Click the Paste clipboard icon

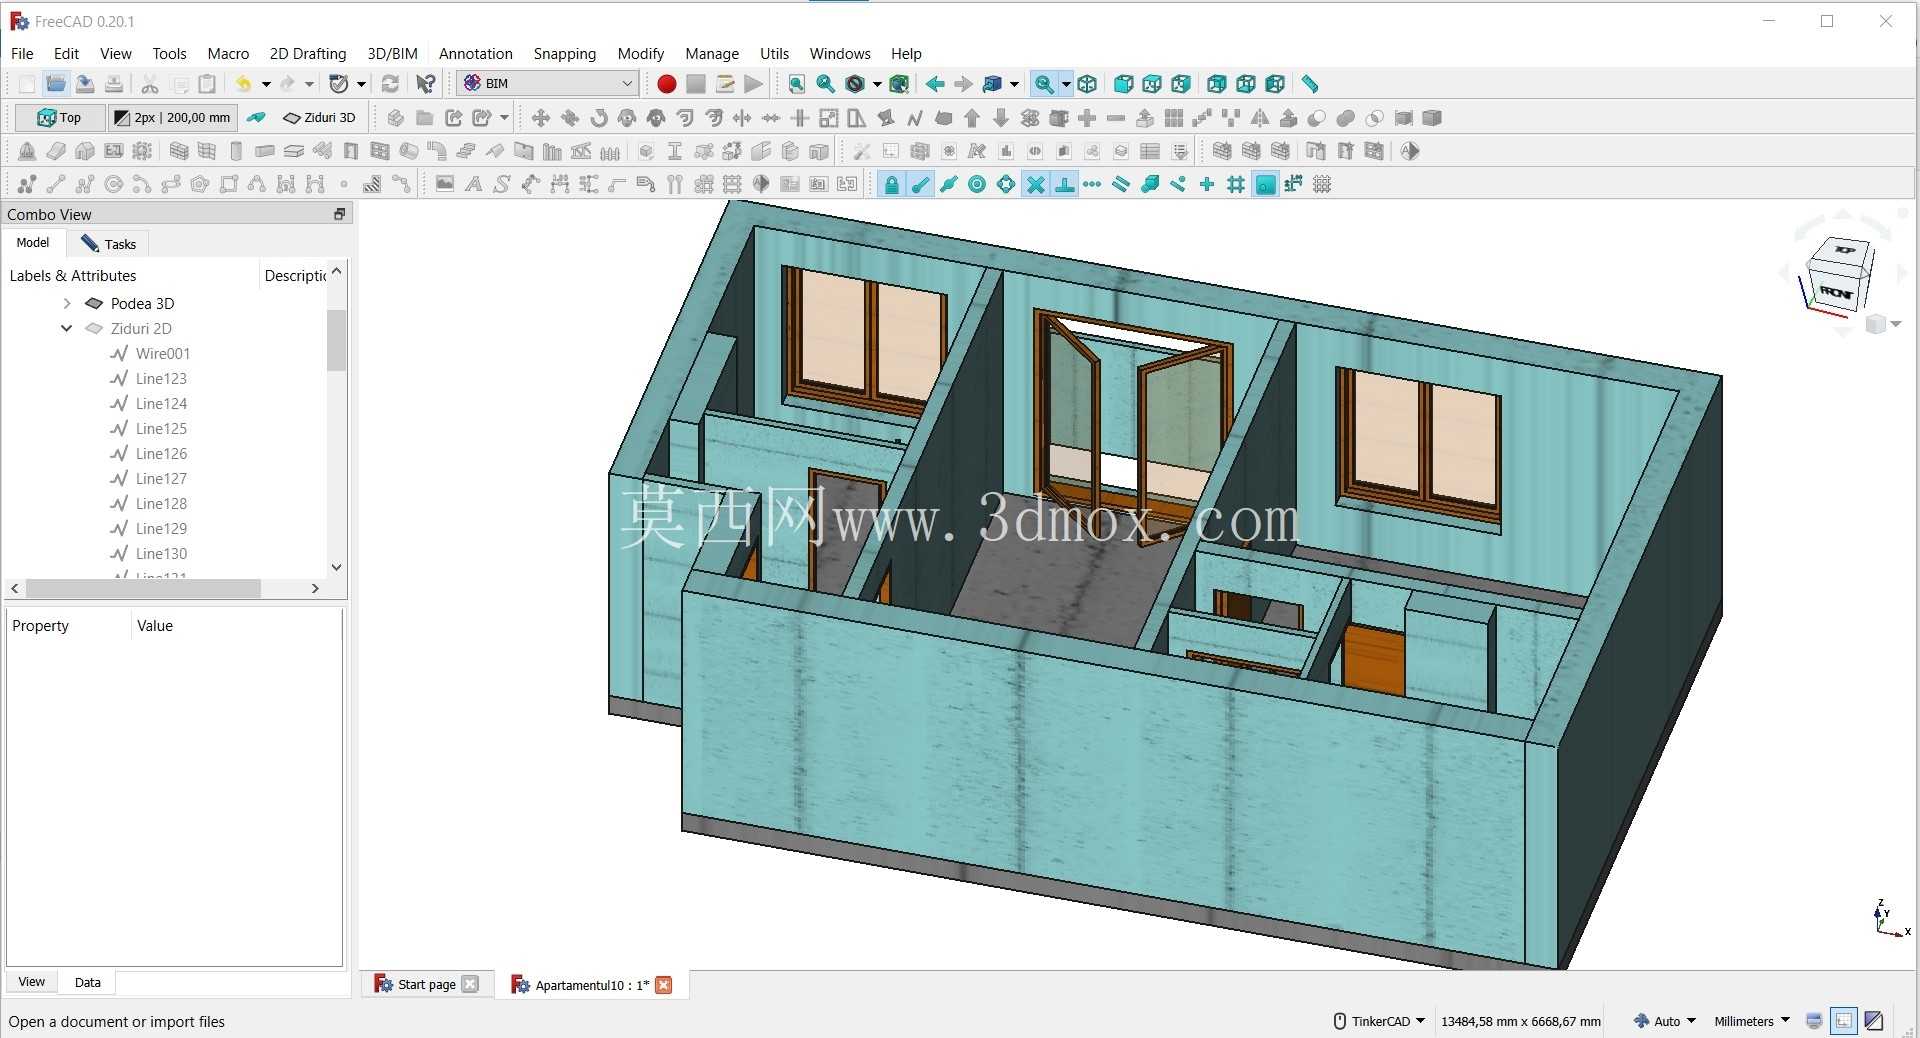tap(207, 84)
